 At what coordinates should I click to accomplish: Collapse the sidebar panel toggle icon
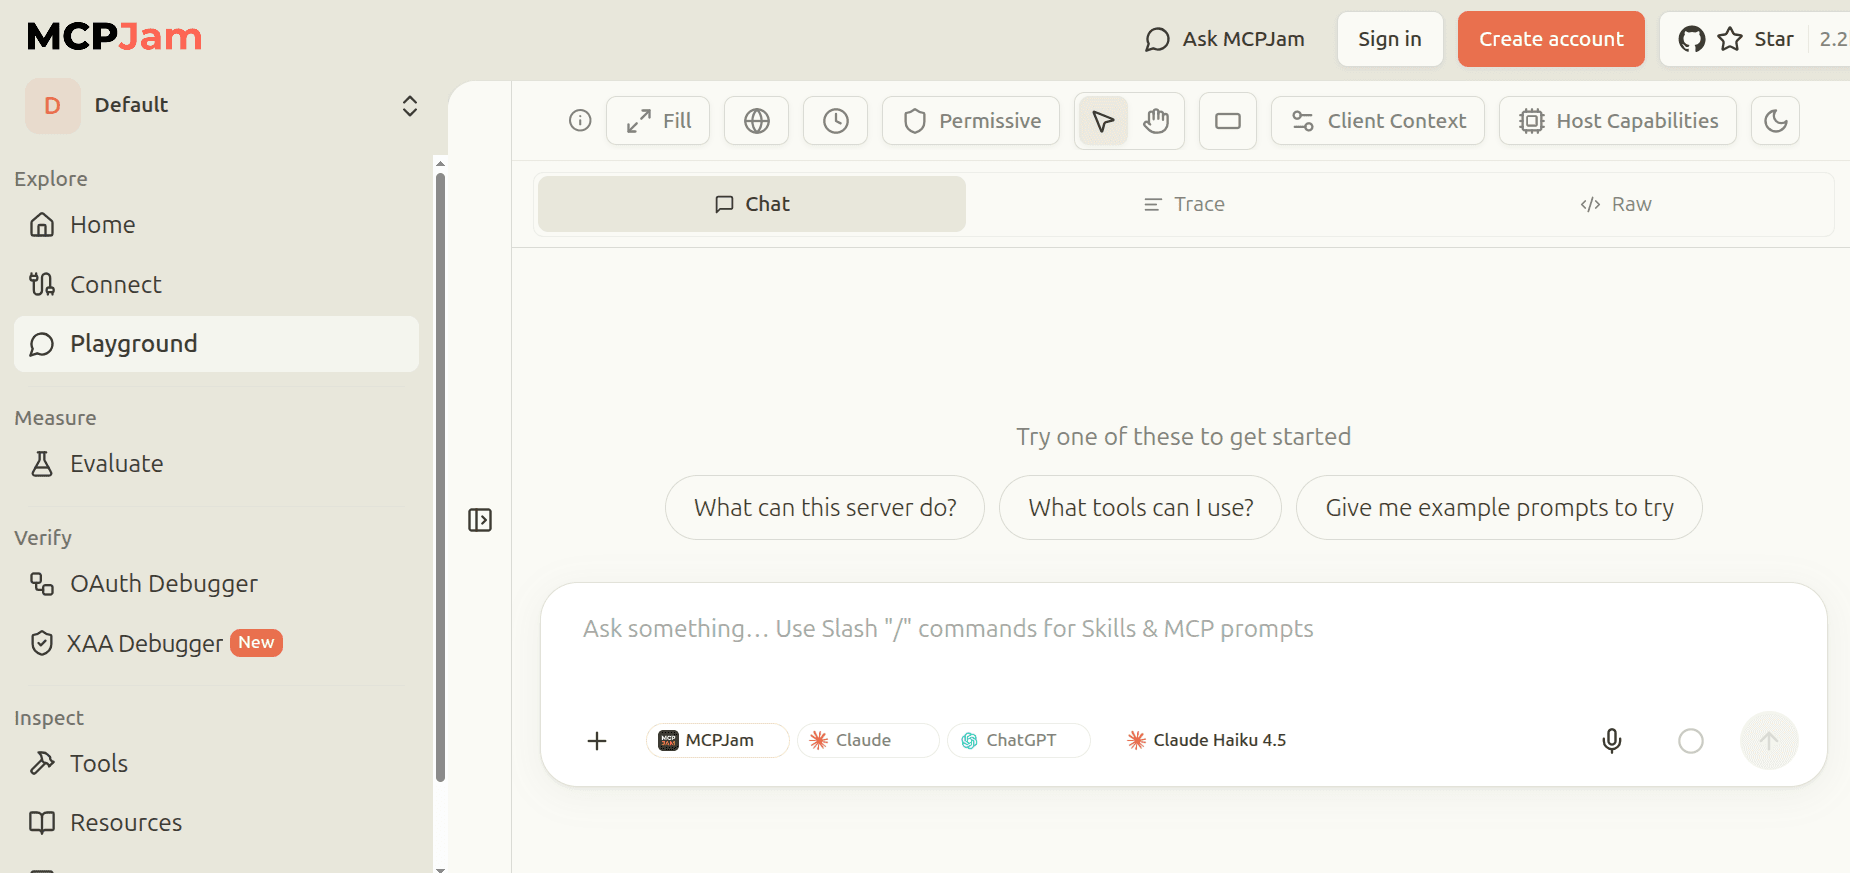(x=480, y=520)
